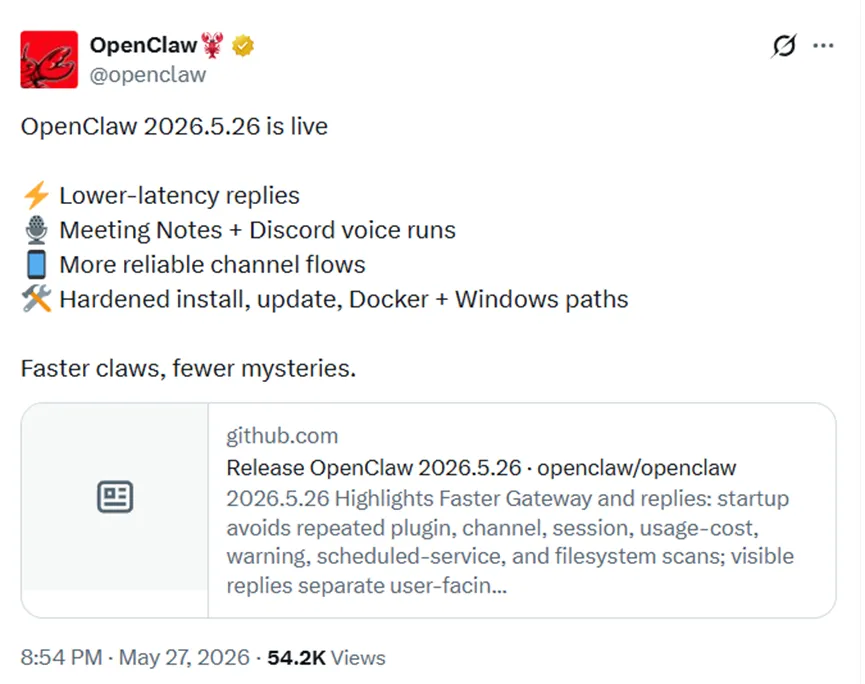Screen dimensions: 865x684
Task: Click the gold verified badge
Action: [x=243, y=45]
